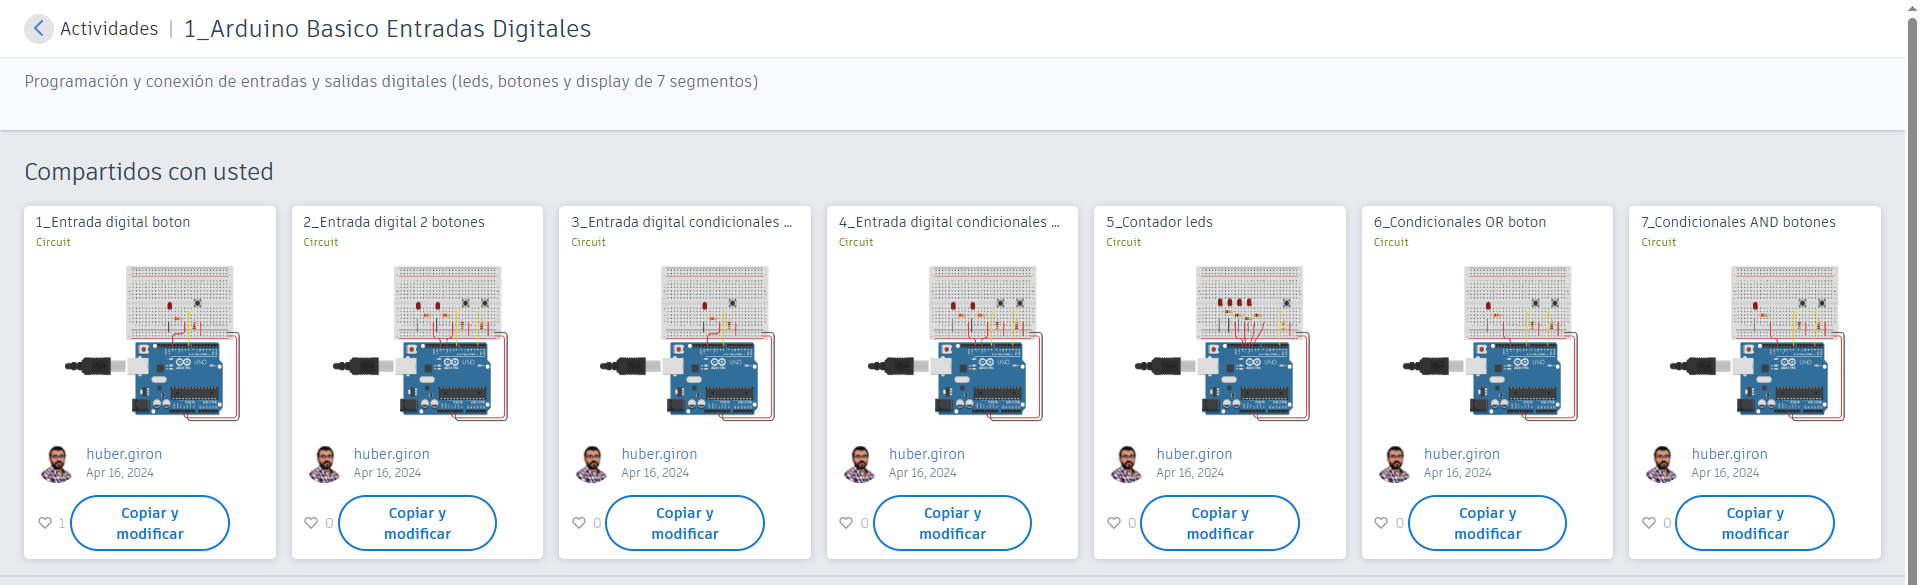Viewport: 1920px width, 585px height.
Task: Like the 1_Entrada digital boton circuit
Action: pyautogui.click(x=45, y=523)
